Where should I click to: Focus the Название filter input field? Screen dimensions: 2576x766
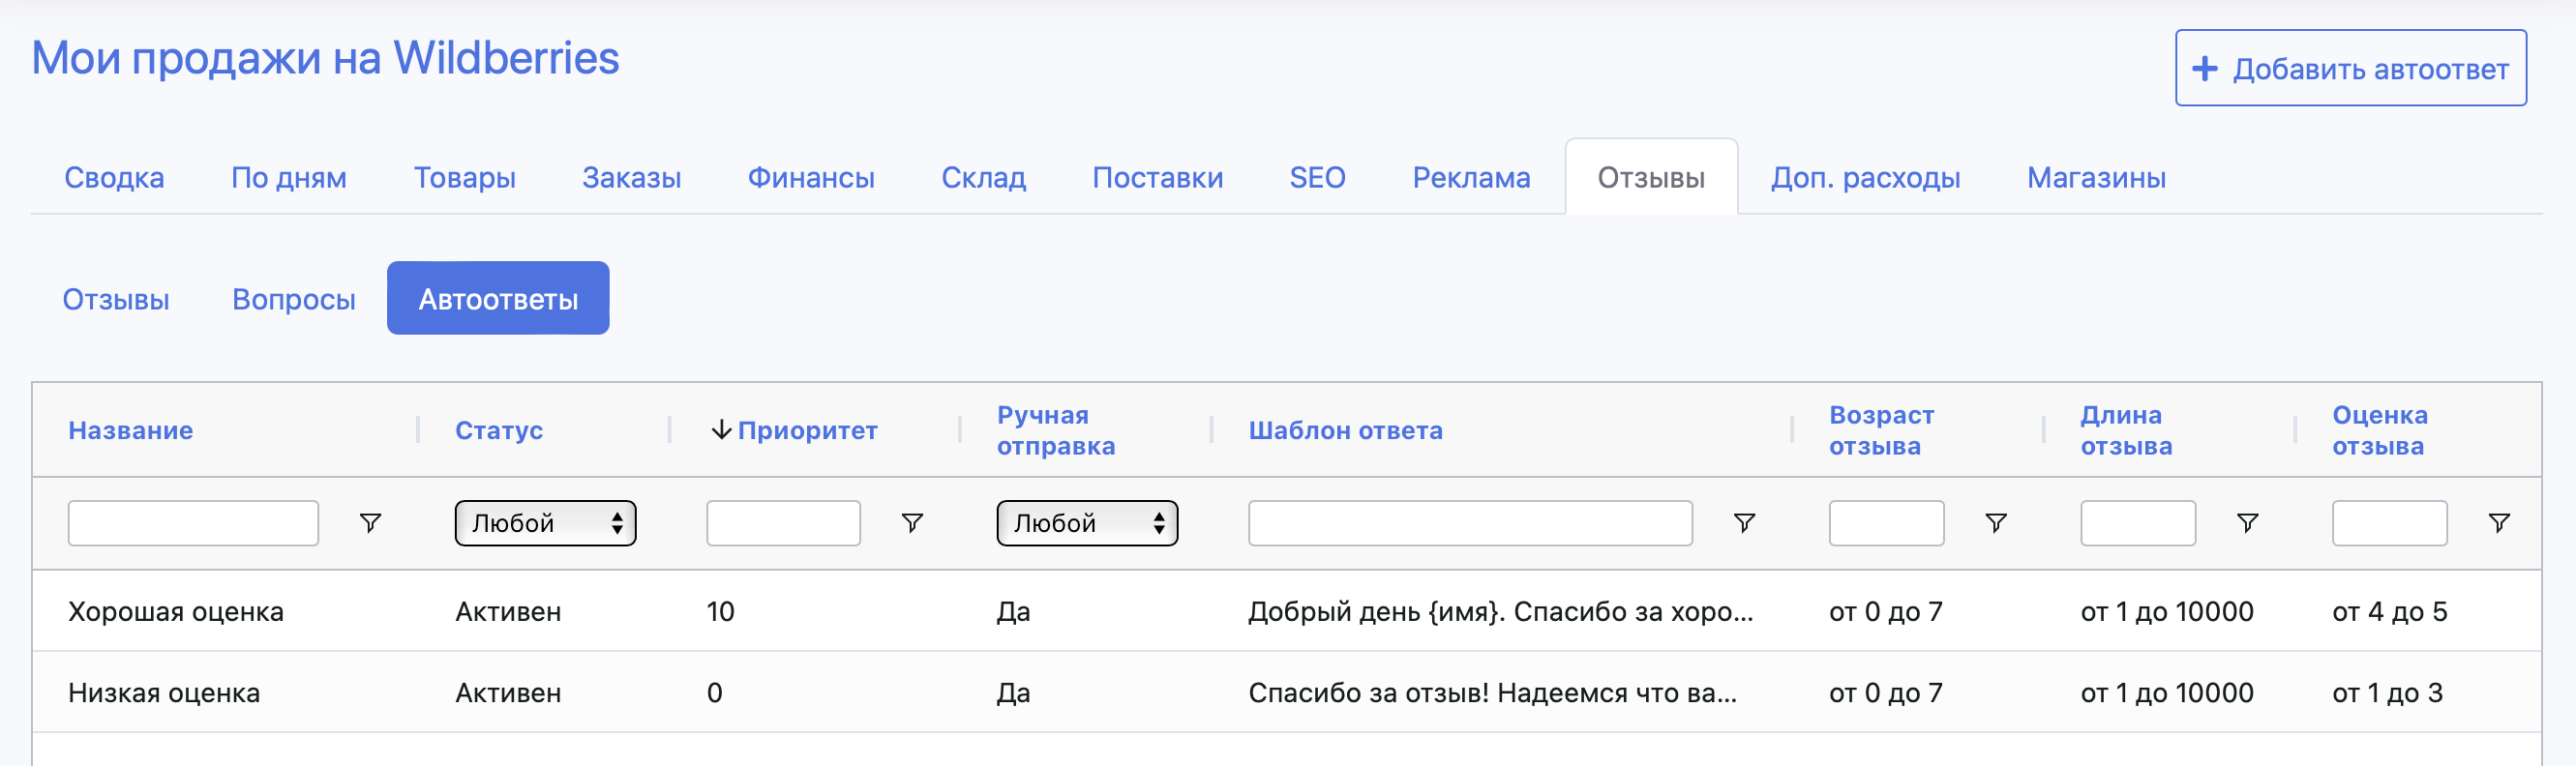pyautogui.click(x=193, y=523)
